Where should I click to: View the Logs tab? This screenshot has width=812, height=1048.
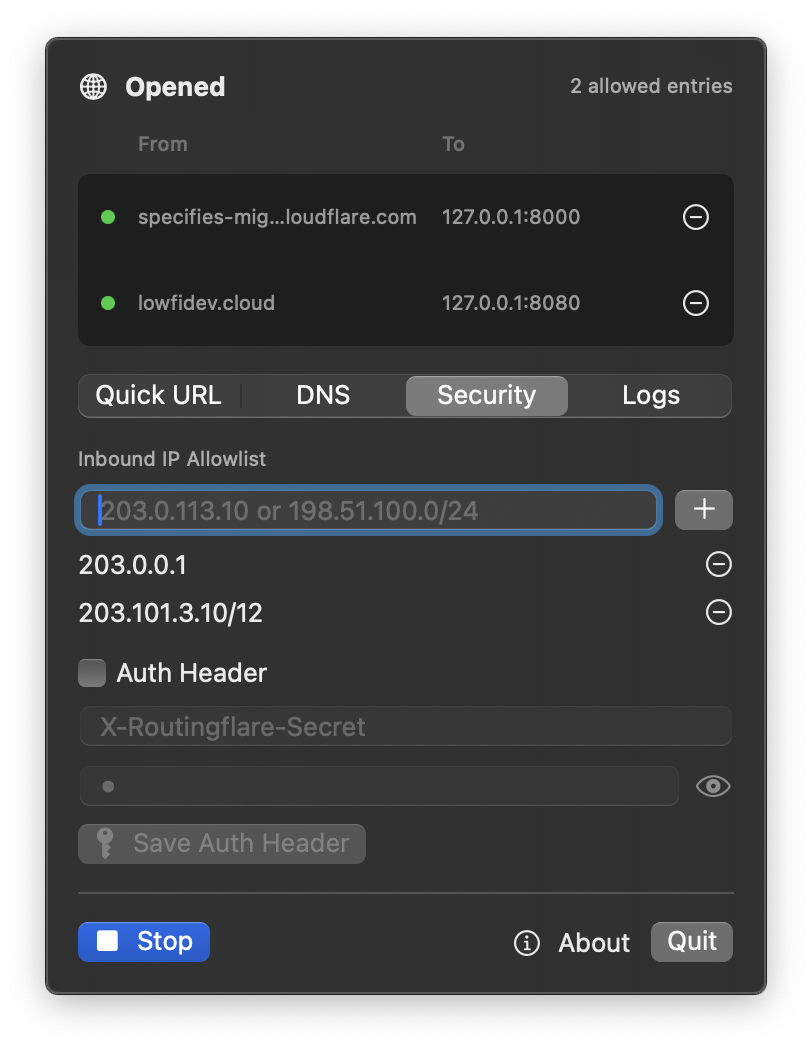click(650, 396)
